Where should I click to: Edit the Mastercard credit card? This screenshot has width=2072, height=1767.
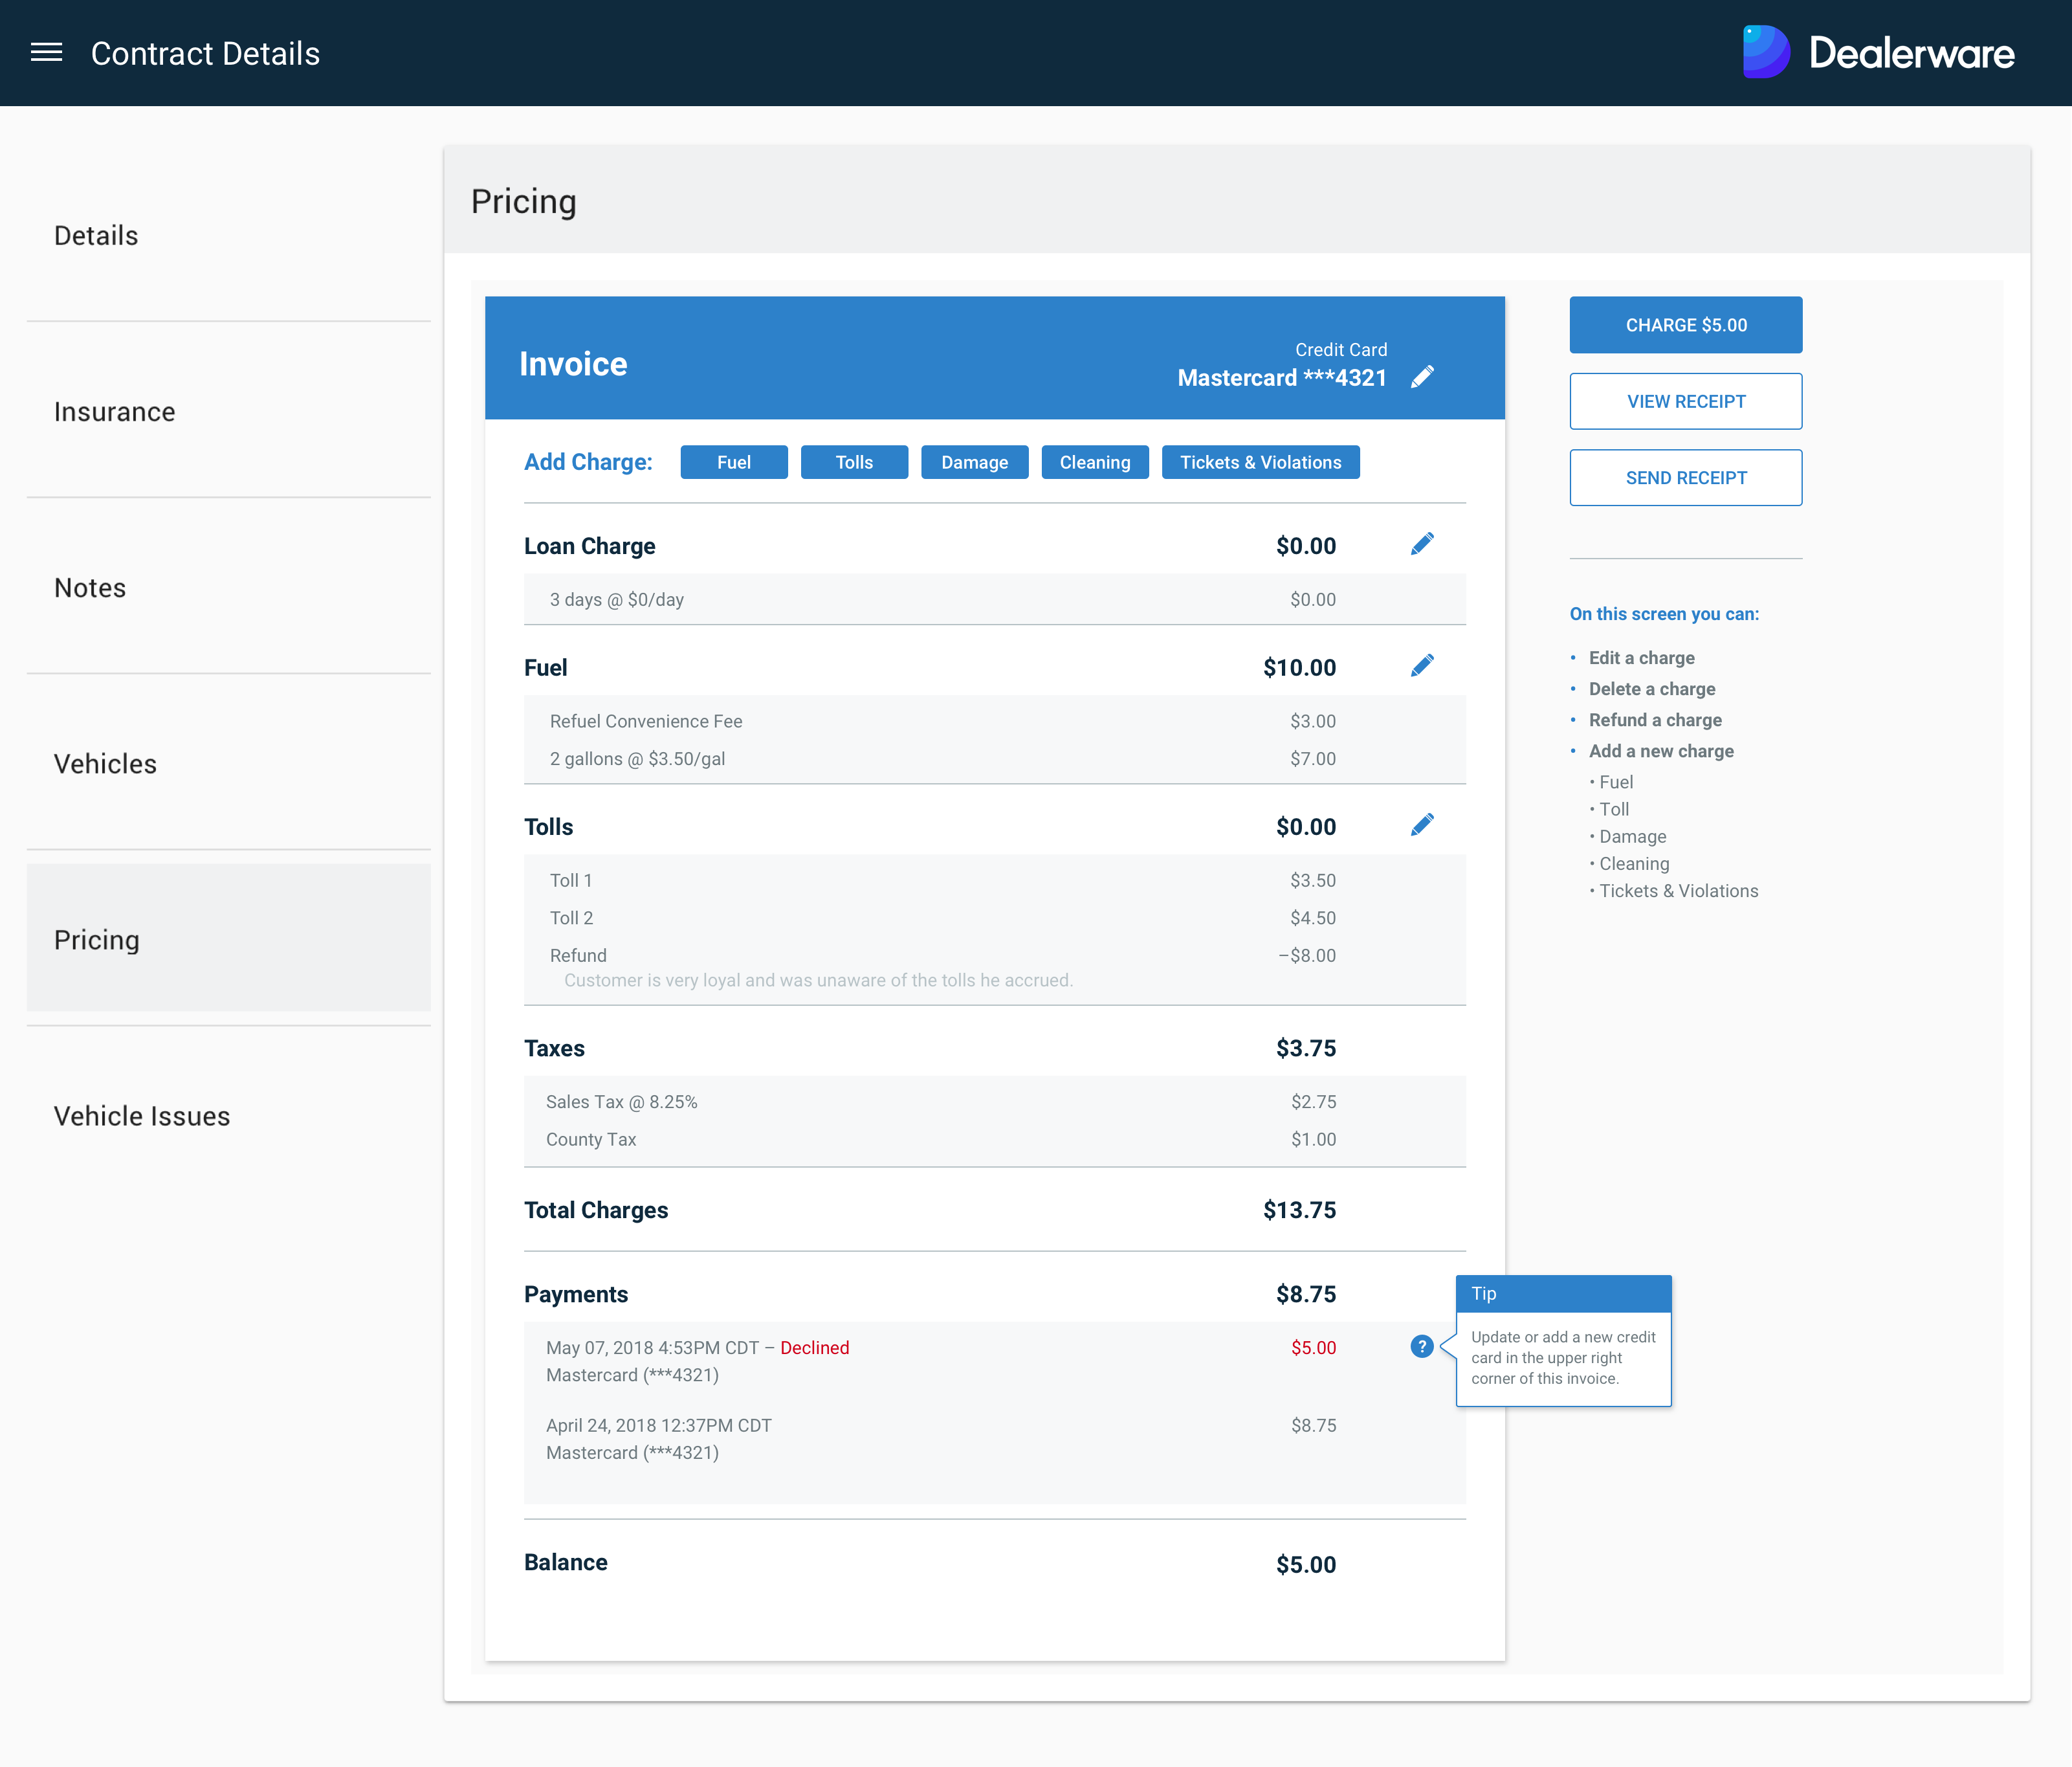[1421, 377]
